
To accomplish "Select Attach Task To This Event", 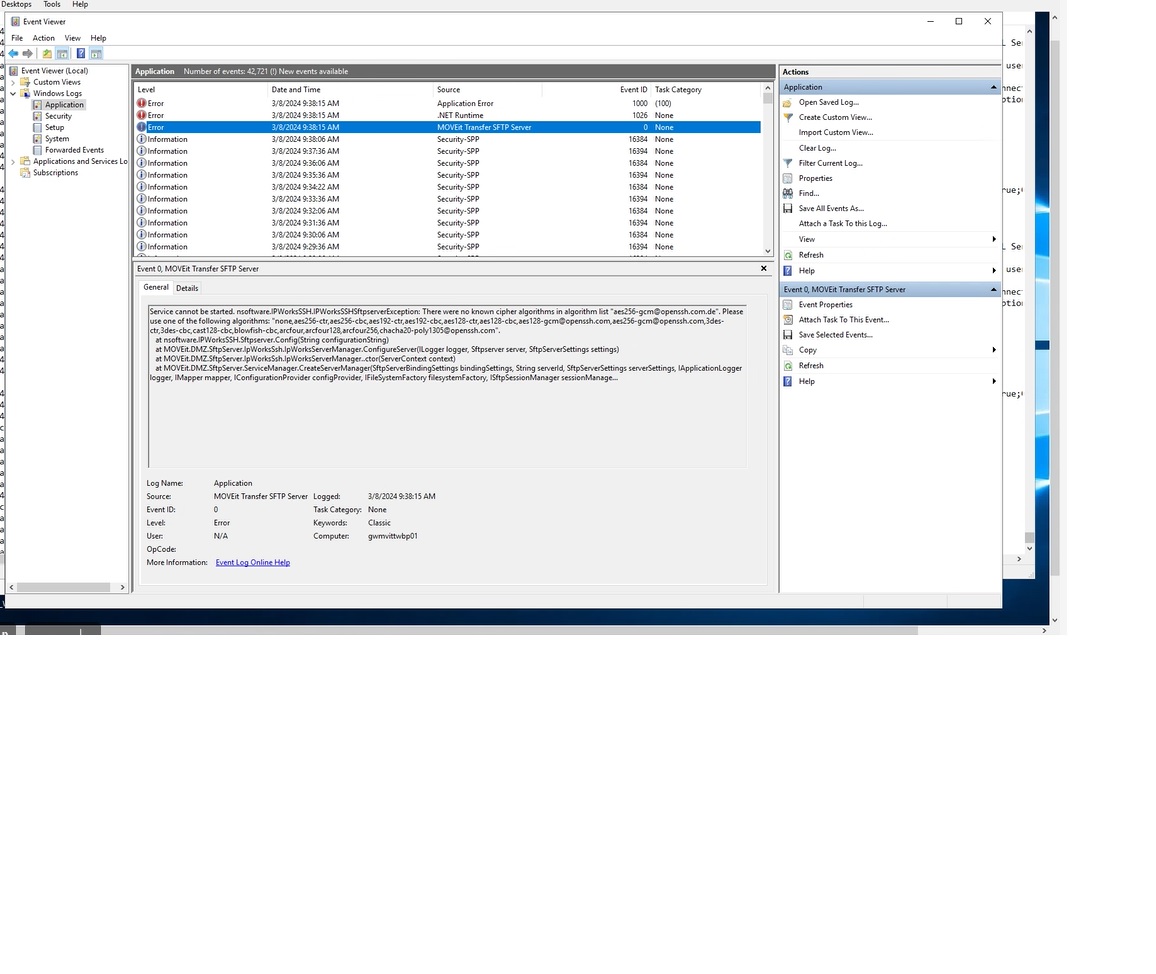I will (x=843, y=320).
